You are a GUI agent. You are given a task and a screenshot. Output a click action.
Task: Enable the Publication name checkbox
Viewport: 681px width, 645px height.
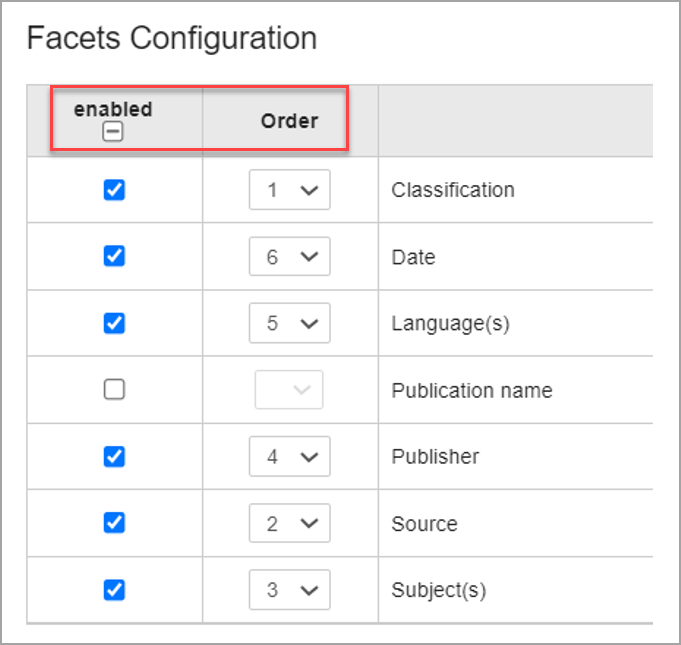pos(114,389)
